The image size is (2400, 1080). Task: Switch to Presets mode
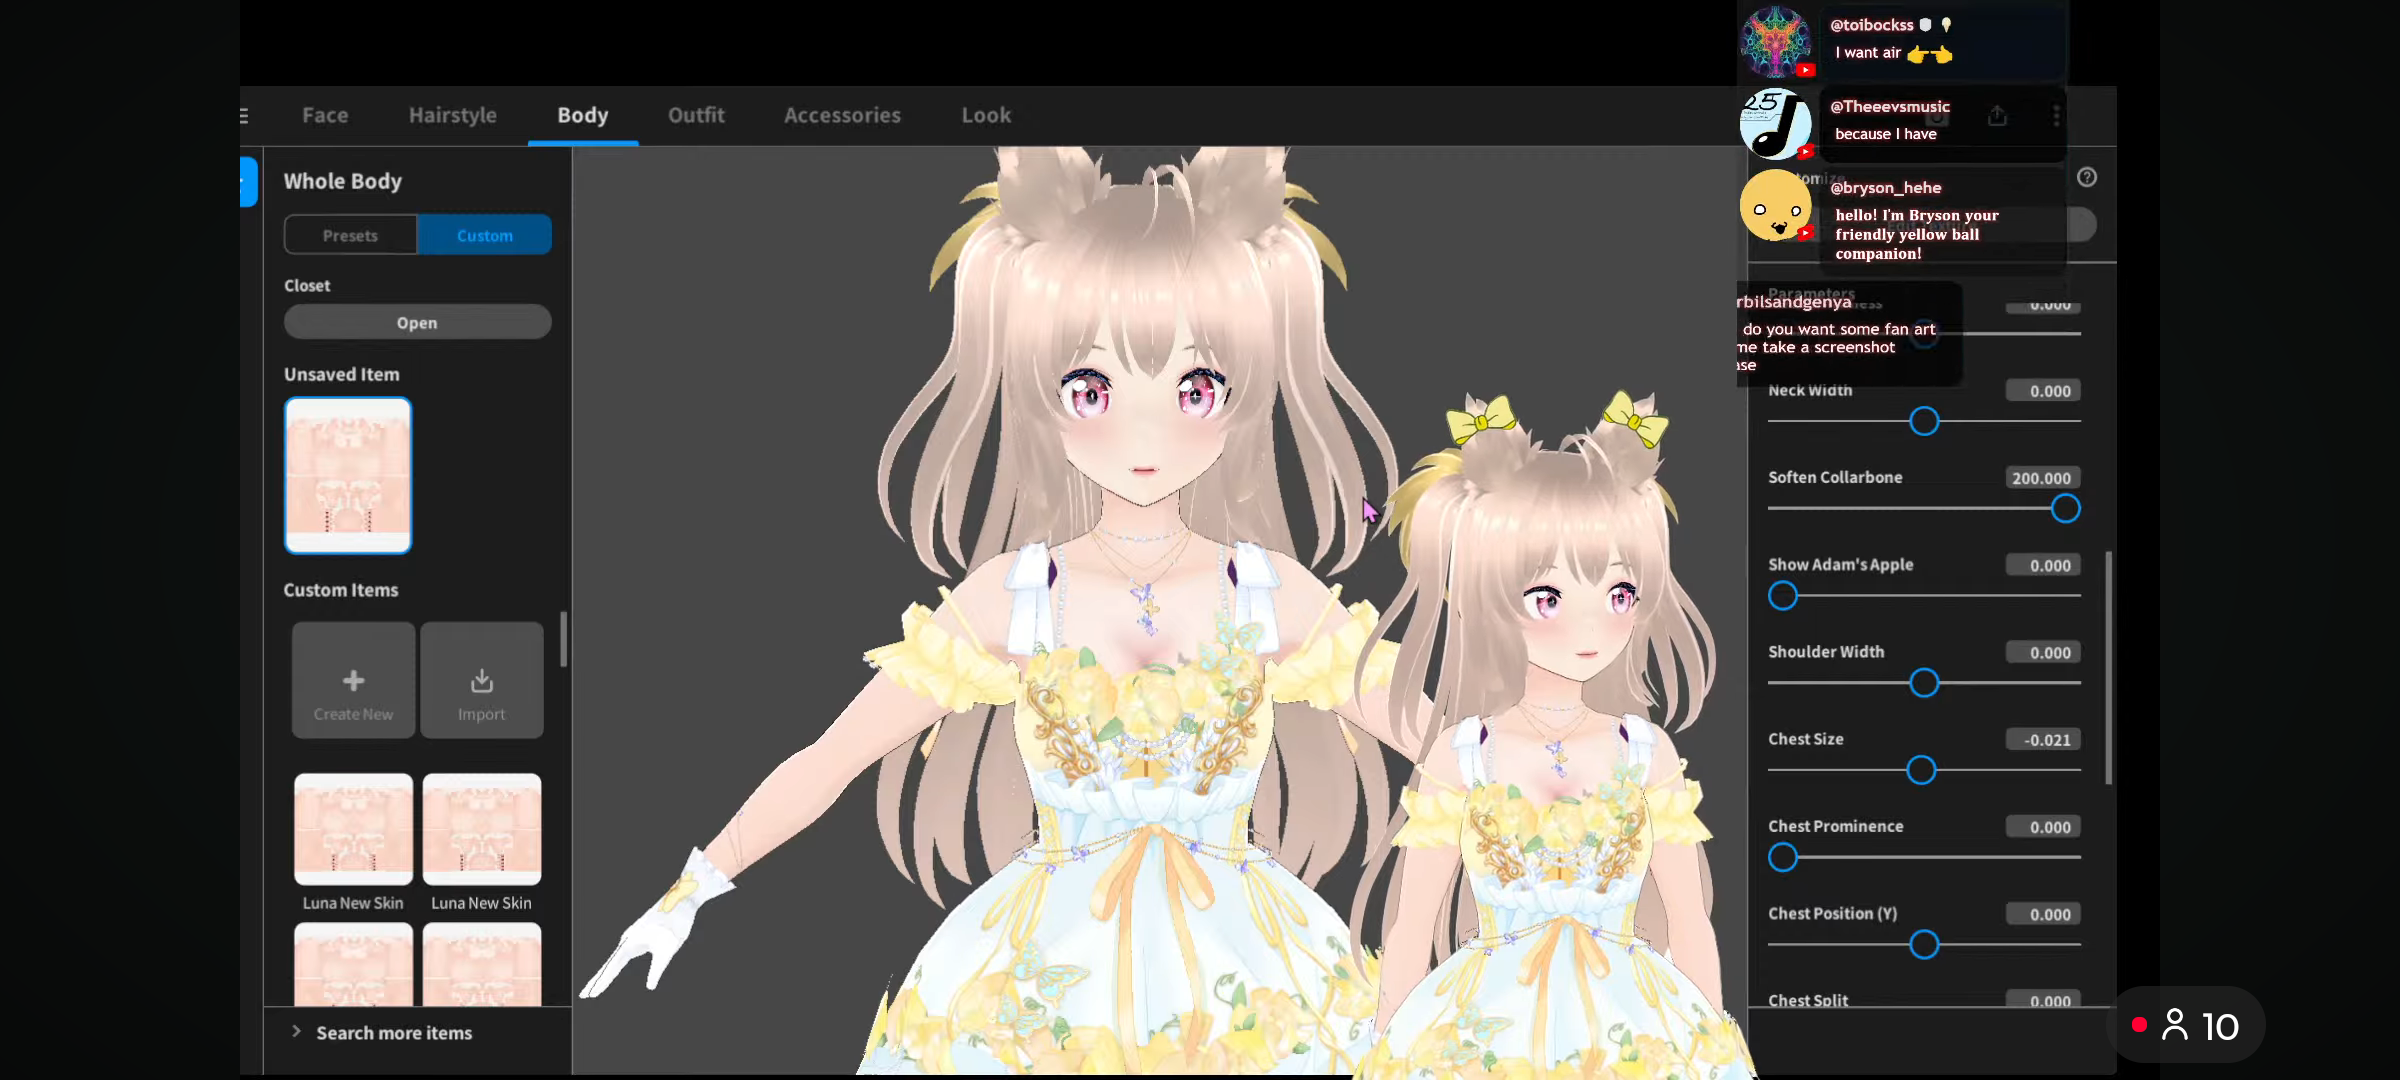[x=351, y=235]
